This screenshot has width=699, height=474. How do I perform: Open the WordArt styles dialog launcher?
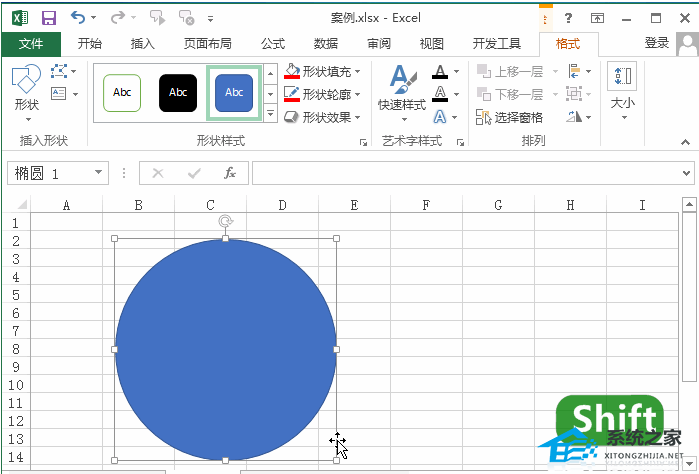pos(461,142)
